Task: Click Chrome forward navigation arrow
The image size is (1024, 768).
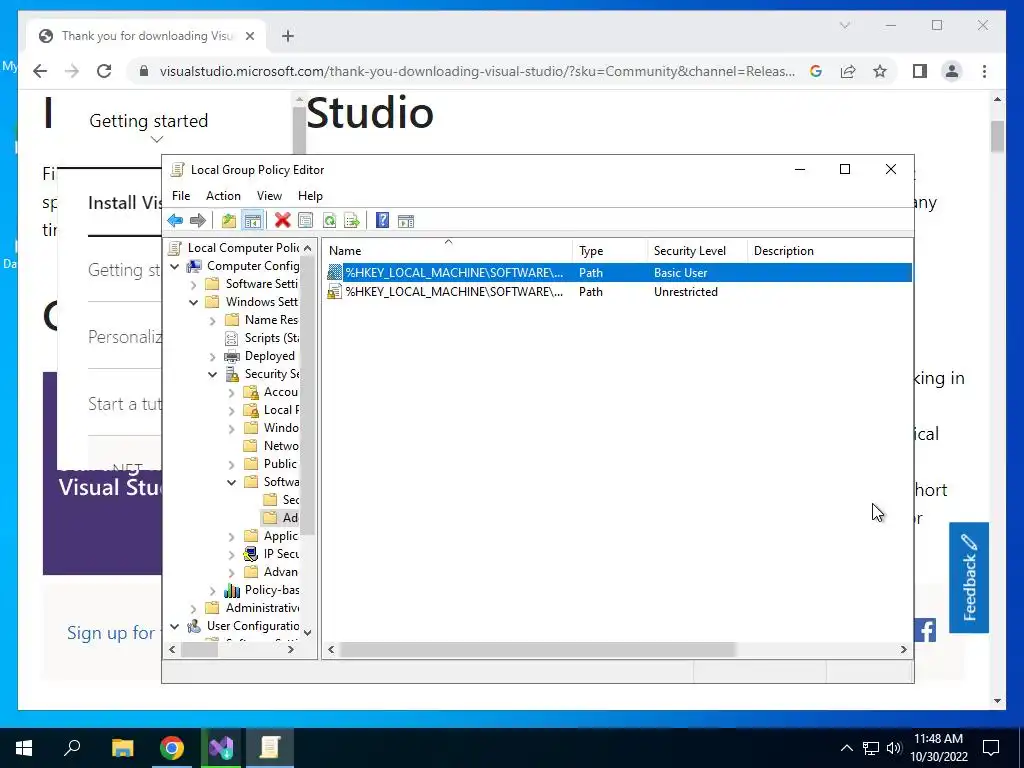Action: [x=72, y=71]
